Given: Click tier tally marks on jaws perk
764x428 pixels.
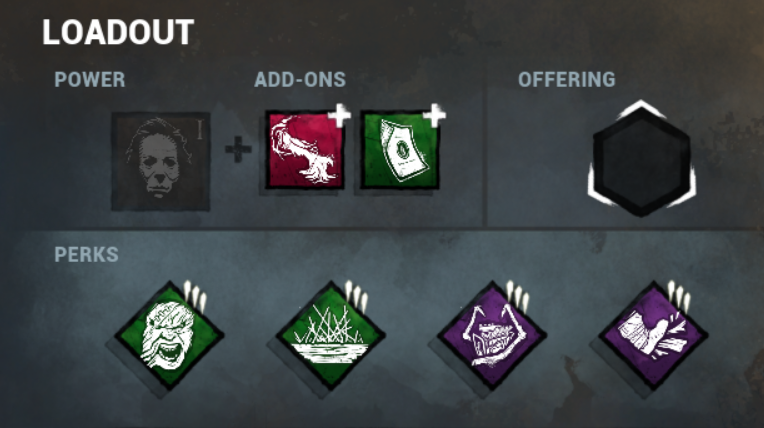Looking at the screenshot, I should (x=518, y=295).
